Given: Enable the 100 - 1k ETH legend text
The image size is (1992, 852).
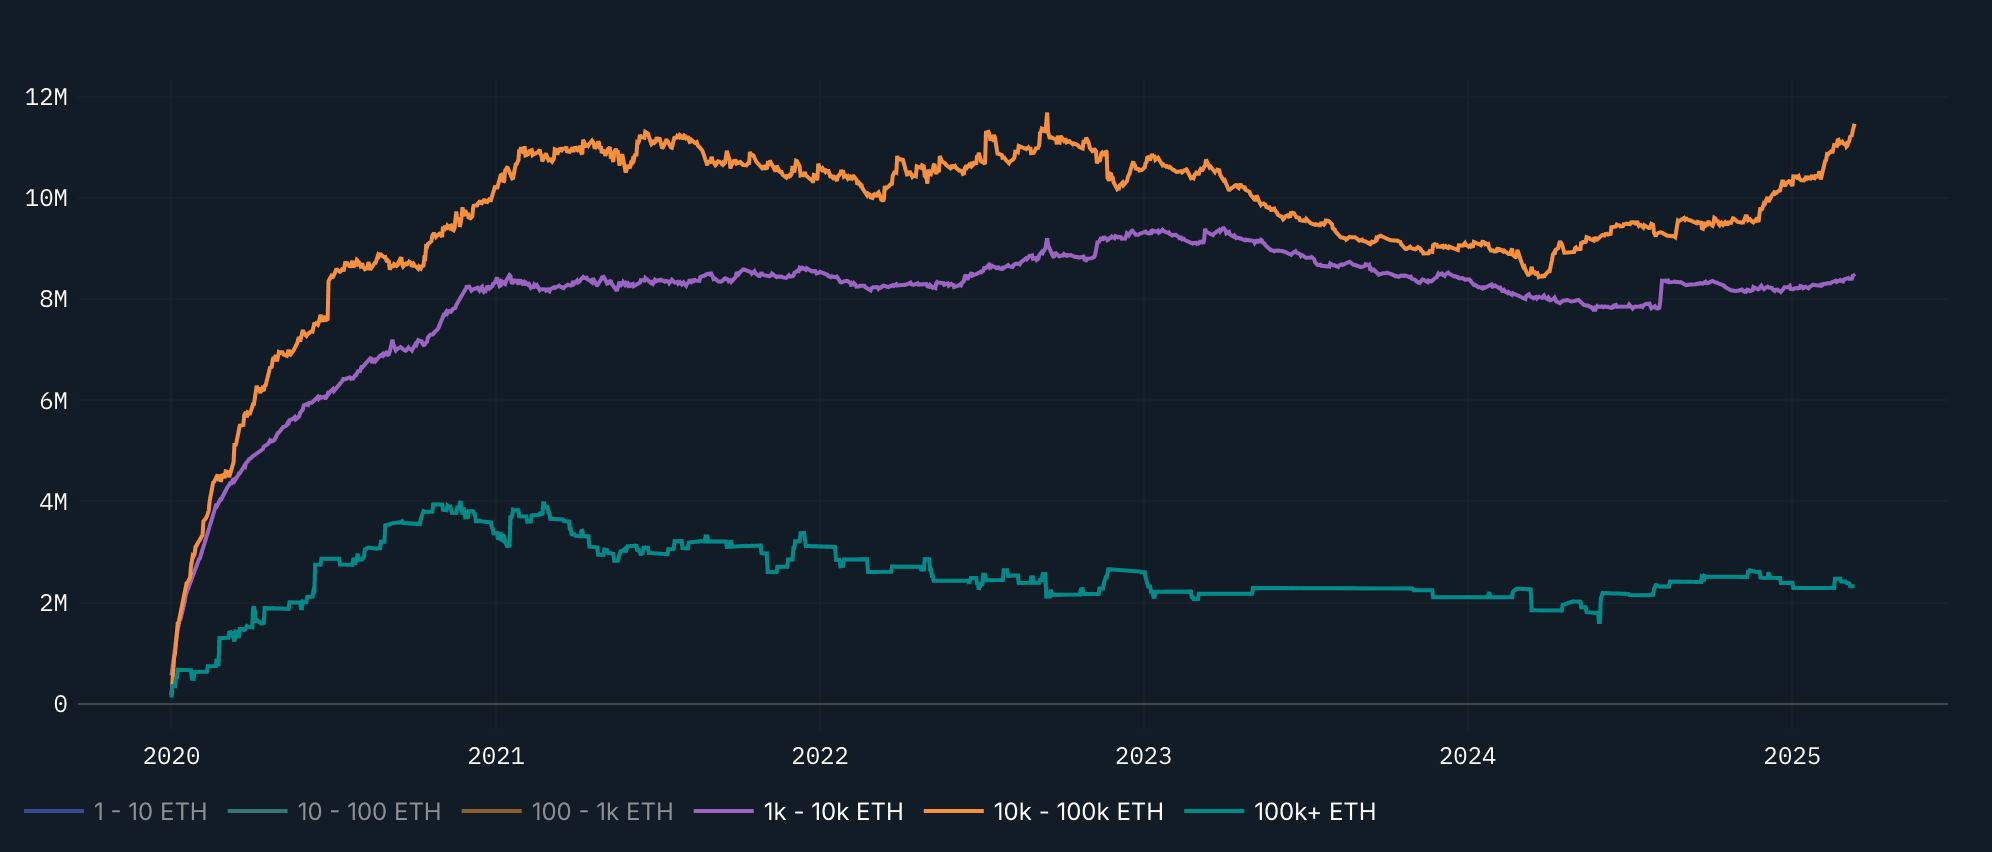Looking at the screenshot, I should [x=602, y=812].
